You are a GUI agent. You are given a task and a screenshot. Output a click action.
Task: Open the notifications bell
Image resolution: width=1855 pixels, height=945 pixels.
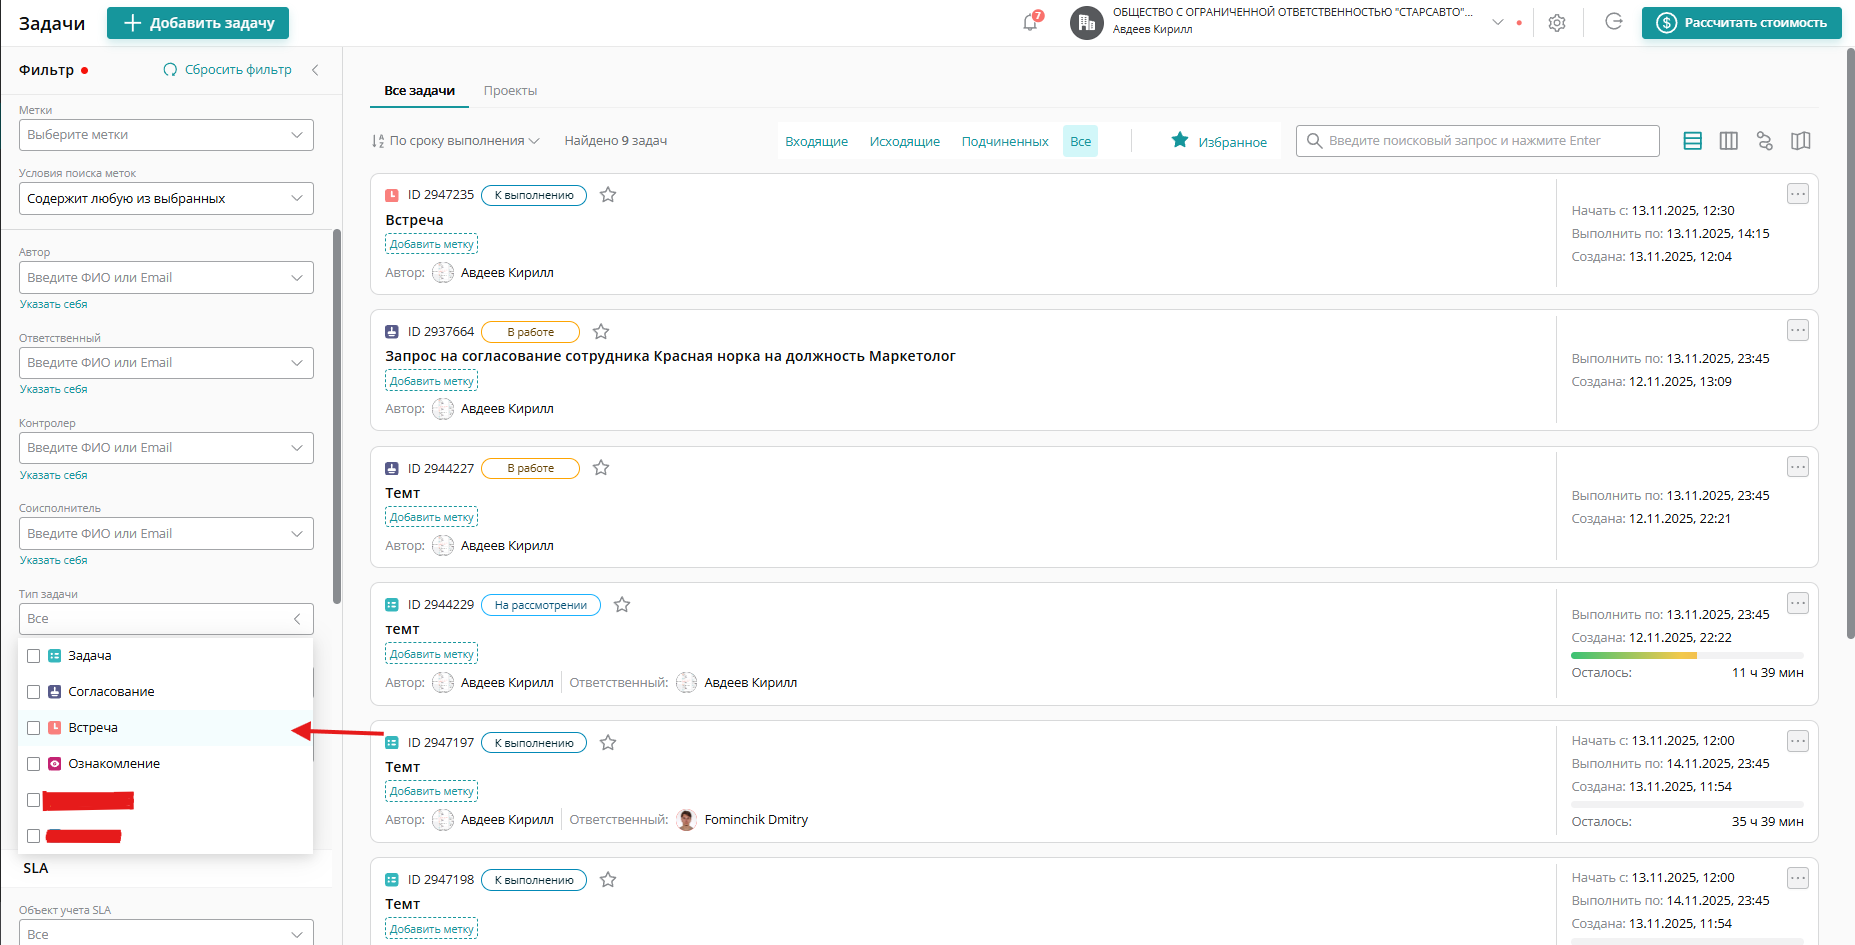point(1030,22)
